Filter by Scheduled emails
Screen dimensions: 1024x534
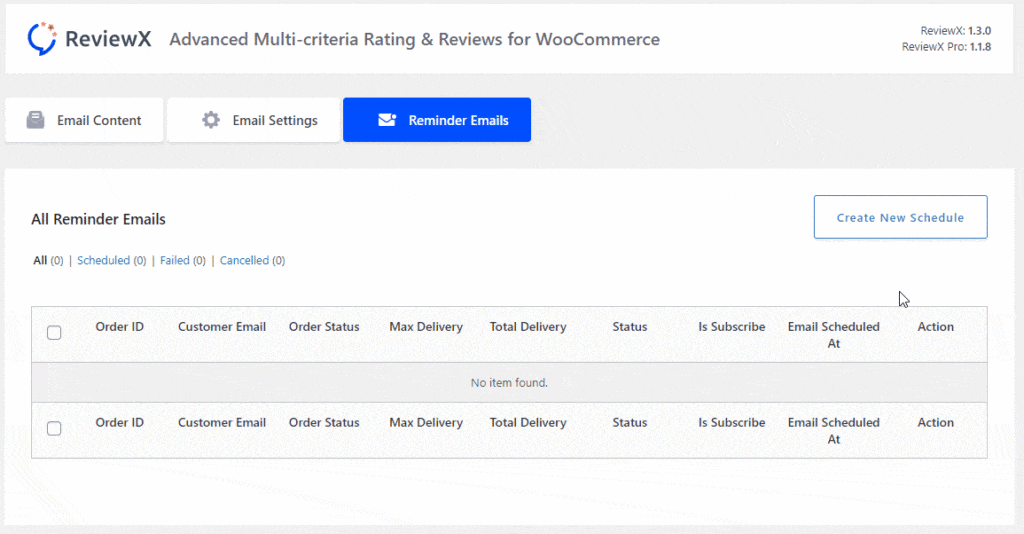tap(103, 260)
